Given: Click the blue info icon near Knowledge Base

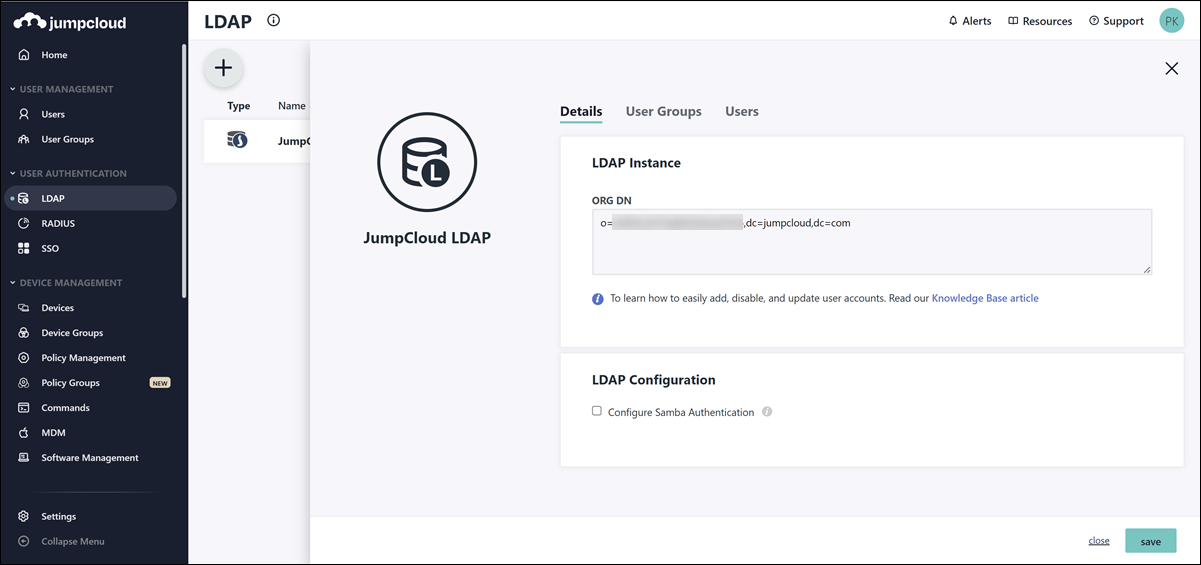Looking at the screenshot, I should [598, 298].
